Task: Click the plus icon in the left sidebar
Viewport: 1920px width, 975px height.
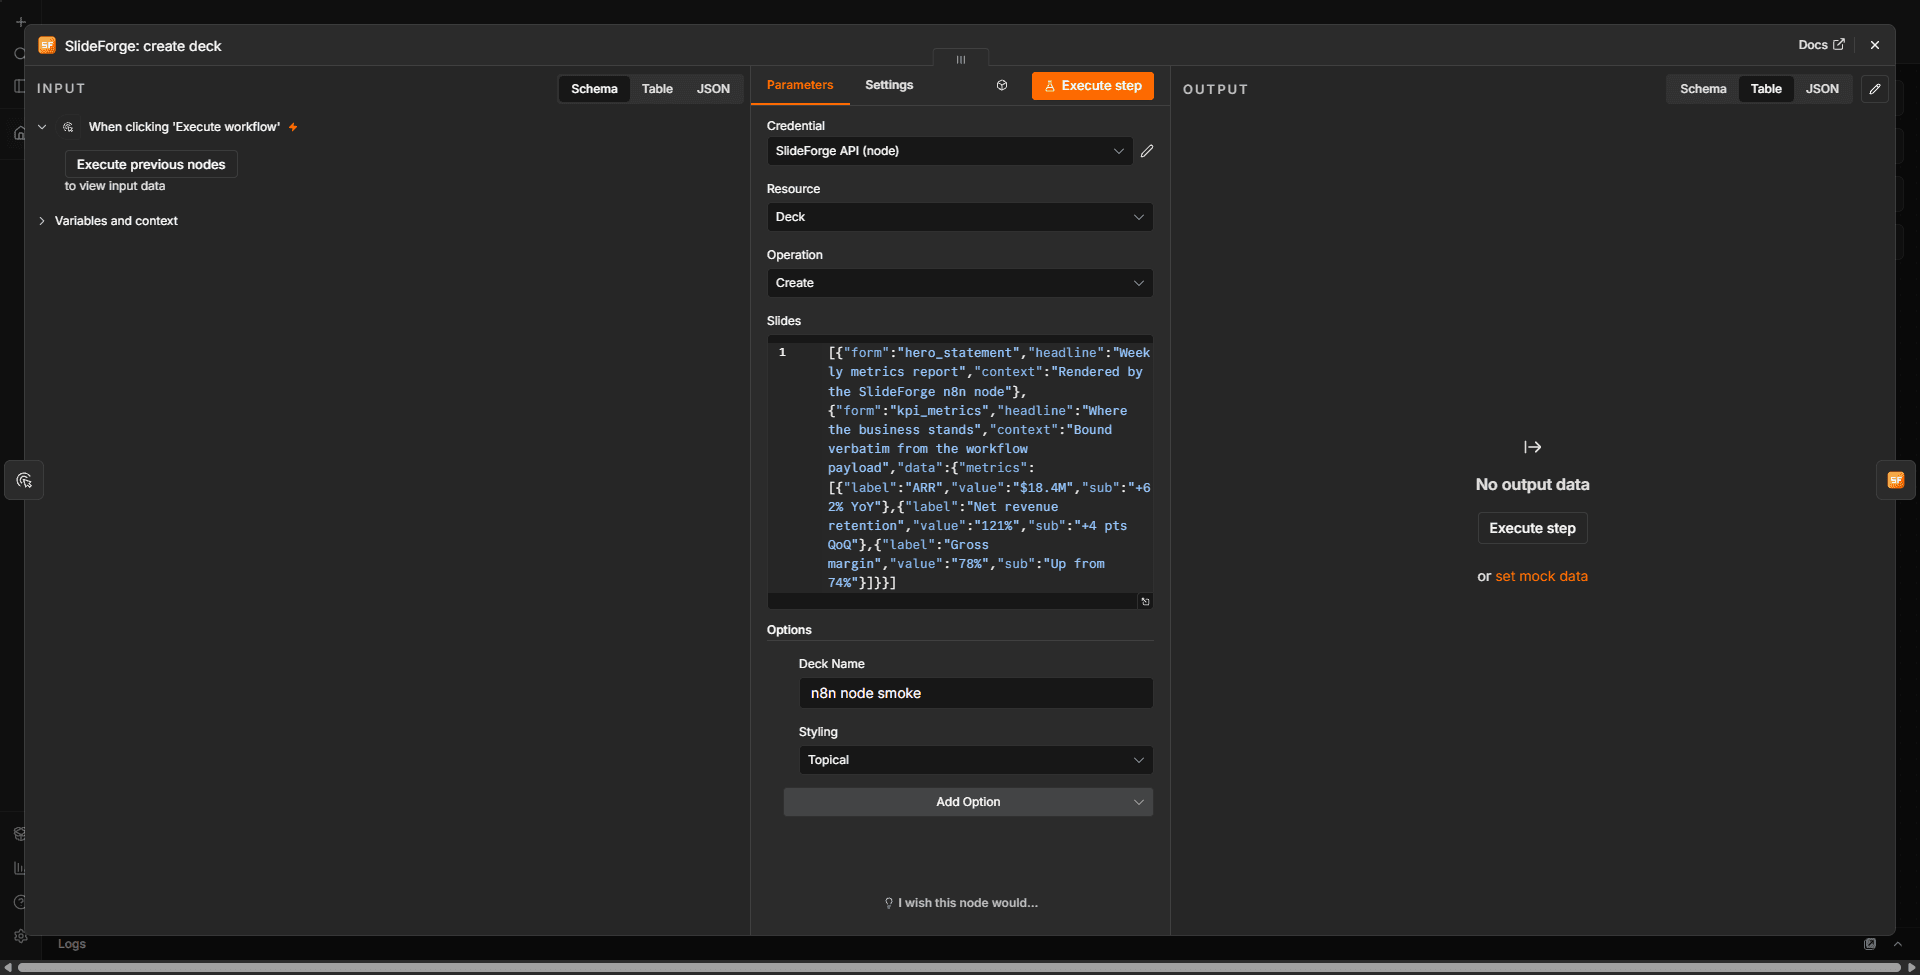Action: 20,21
